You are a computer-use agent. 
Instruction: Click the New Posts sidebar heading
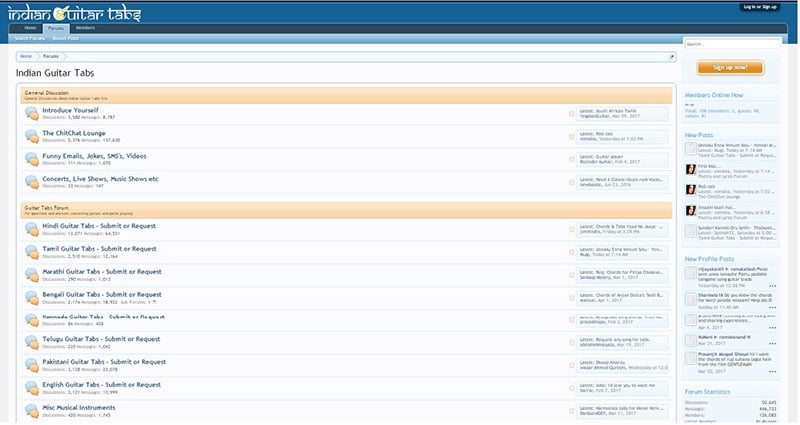(x=699, y=135)
